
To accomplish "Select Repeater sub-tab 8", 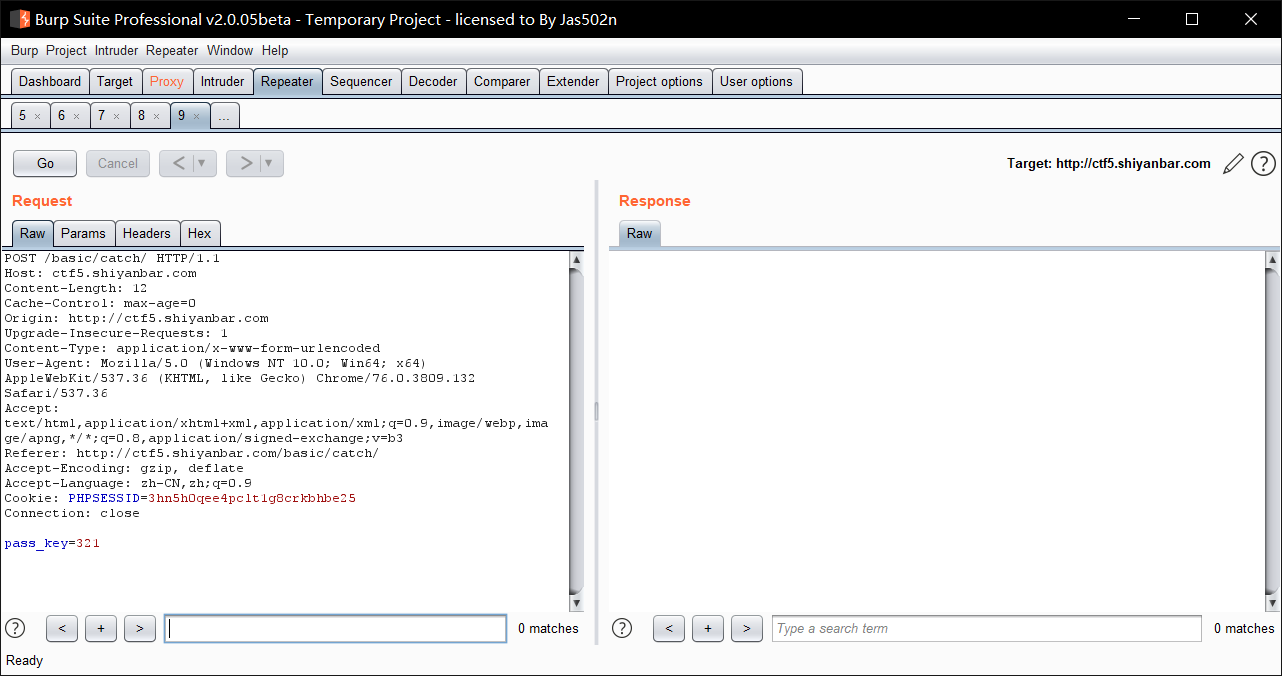I will [141, 116].
